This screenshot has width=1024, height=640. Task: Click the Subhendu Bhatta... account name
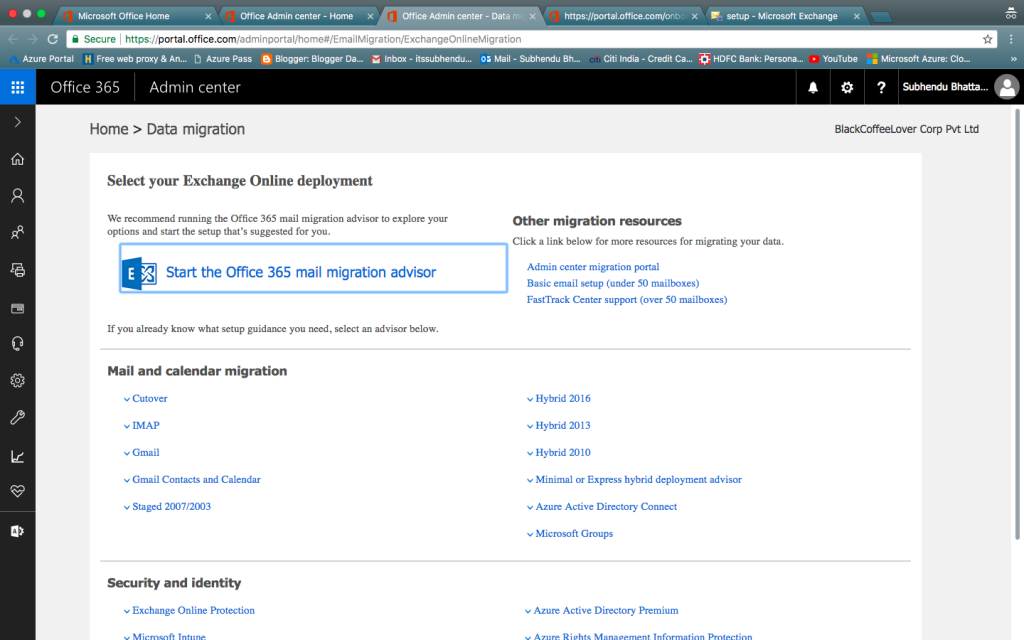945,87
